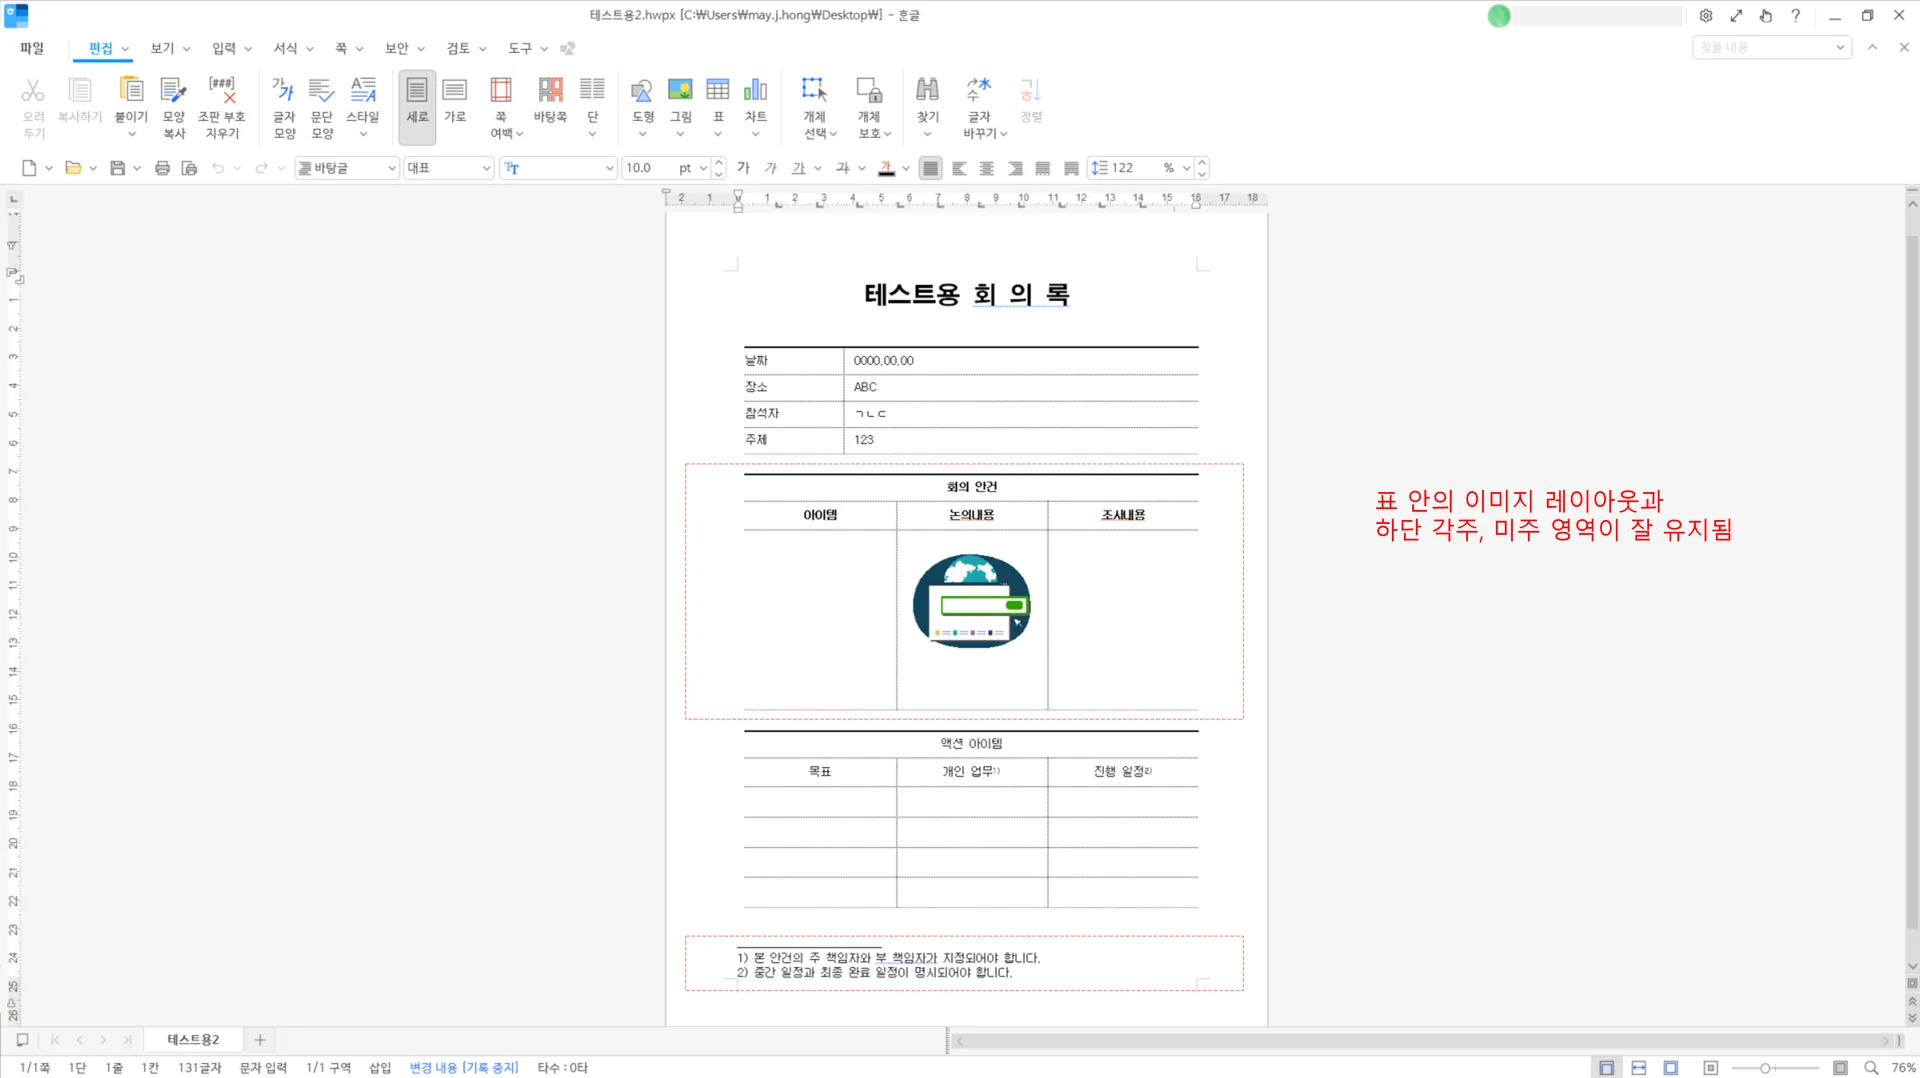
Task: Click the print icon in quick toolbar
Action: [x=162, y=168]
